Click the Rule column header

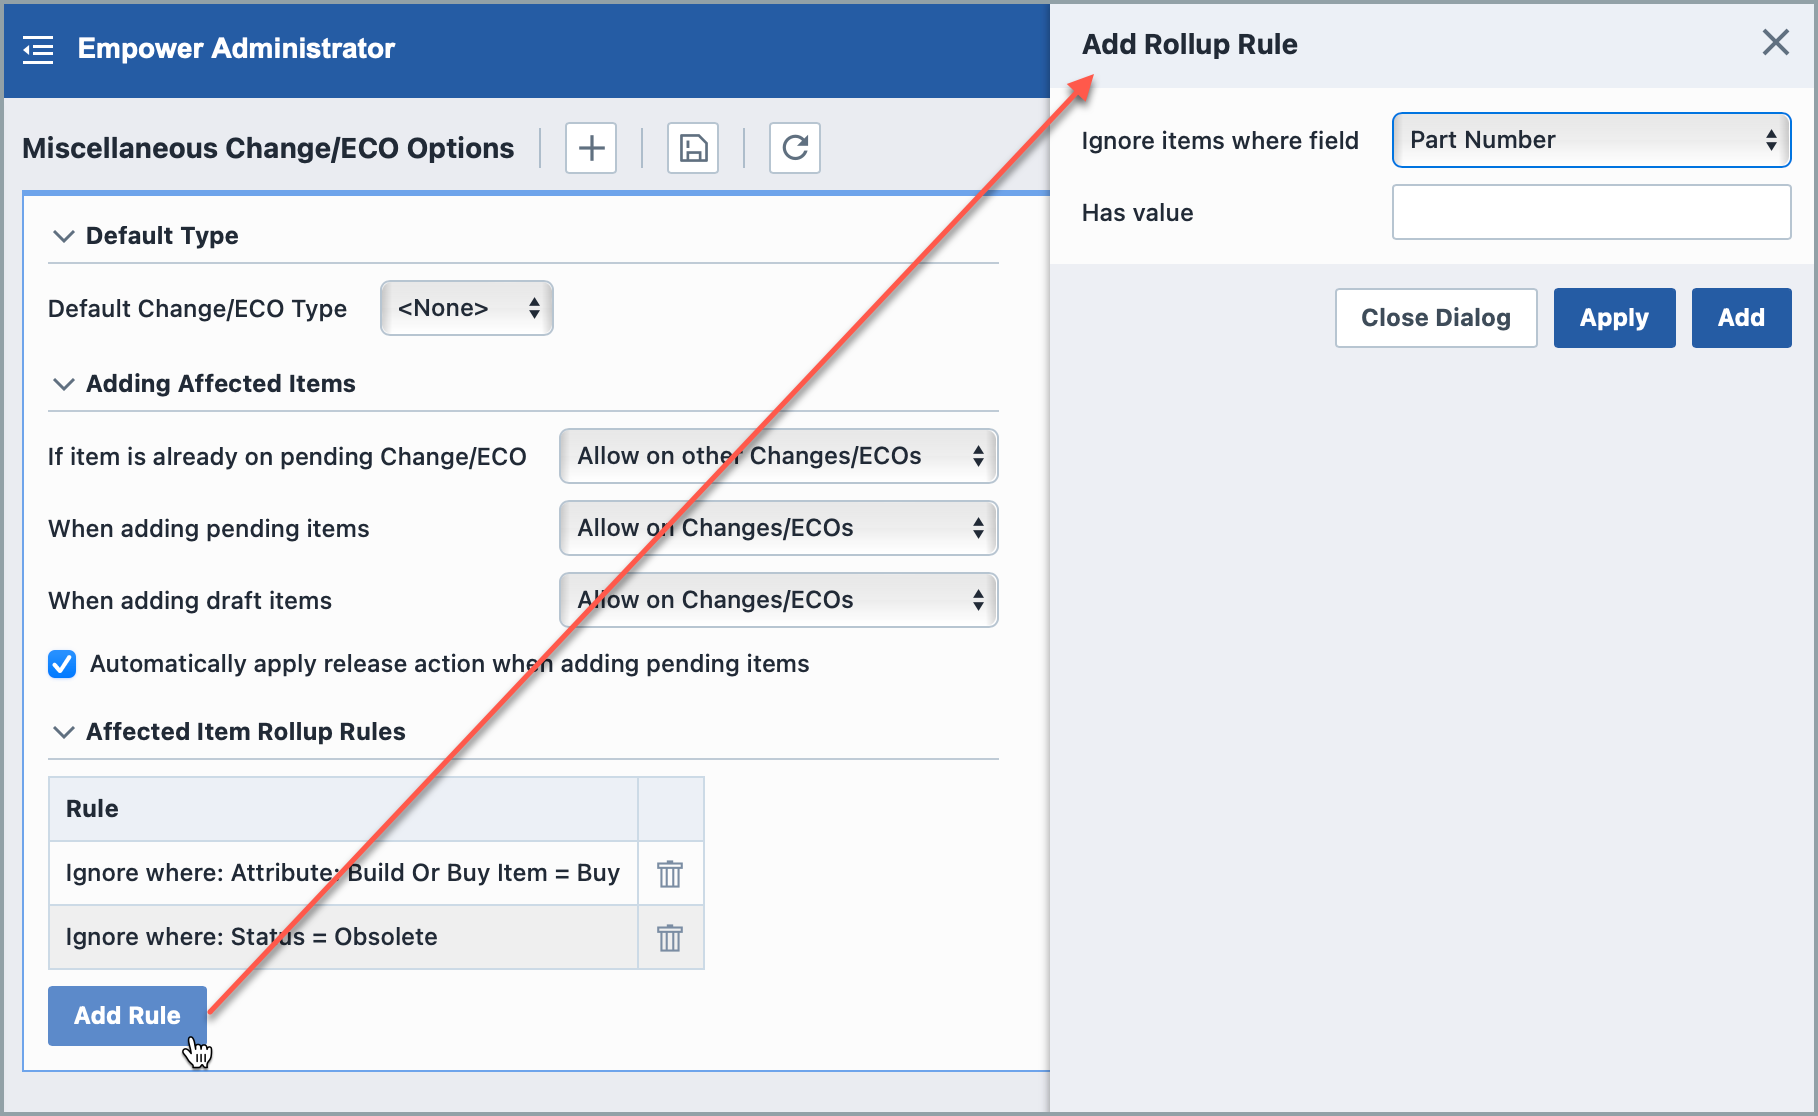pyautogui.click(x=343, y=809)
